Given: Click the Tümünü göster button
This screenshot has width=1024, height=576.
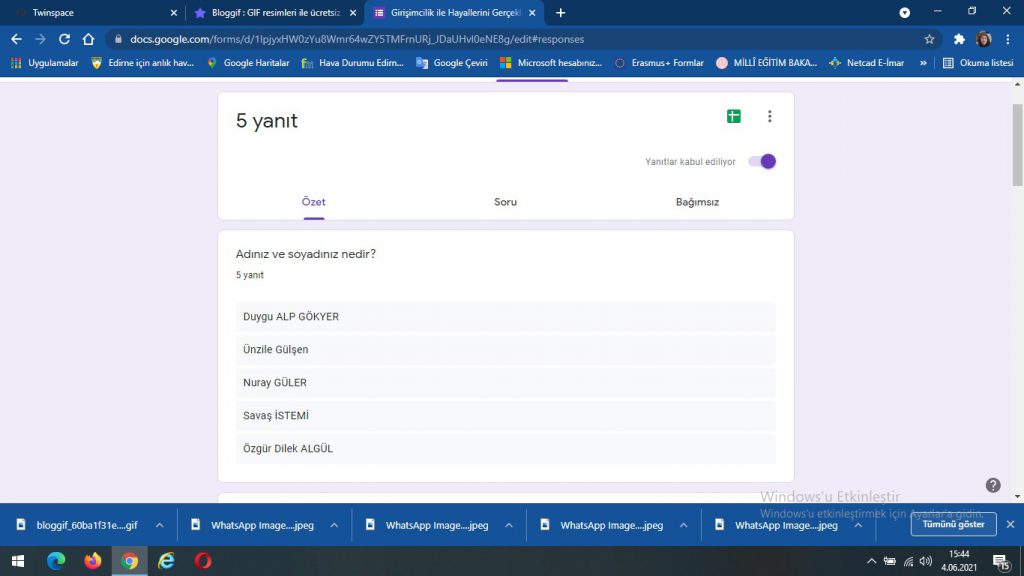Looking at the screenshot, I should click(952, 524).
